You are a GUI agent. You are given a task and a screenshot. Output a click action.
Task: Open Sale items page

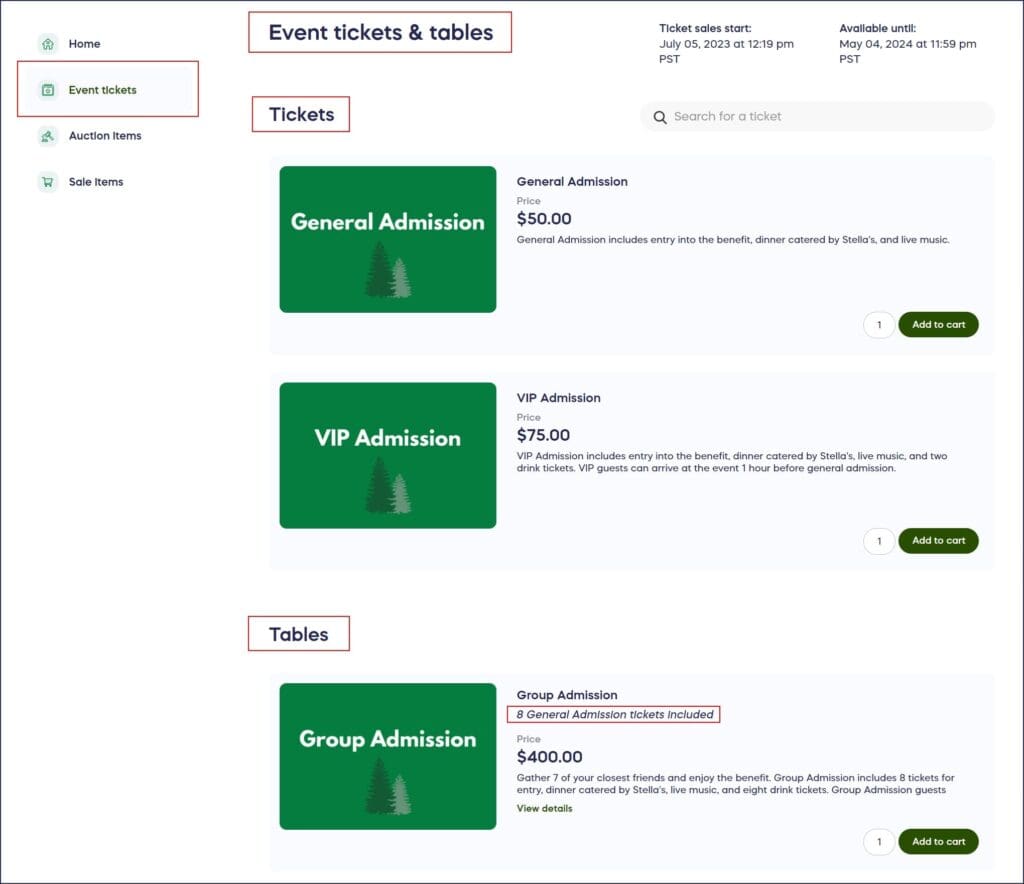coord(96,182)
